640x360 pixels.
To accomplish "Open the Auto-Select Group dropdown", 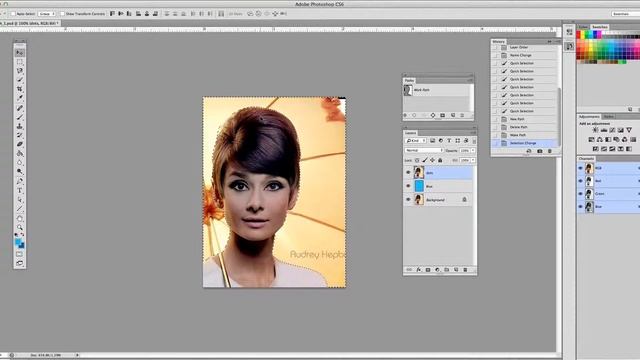I will coord(47,14).
